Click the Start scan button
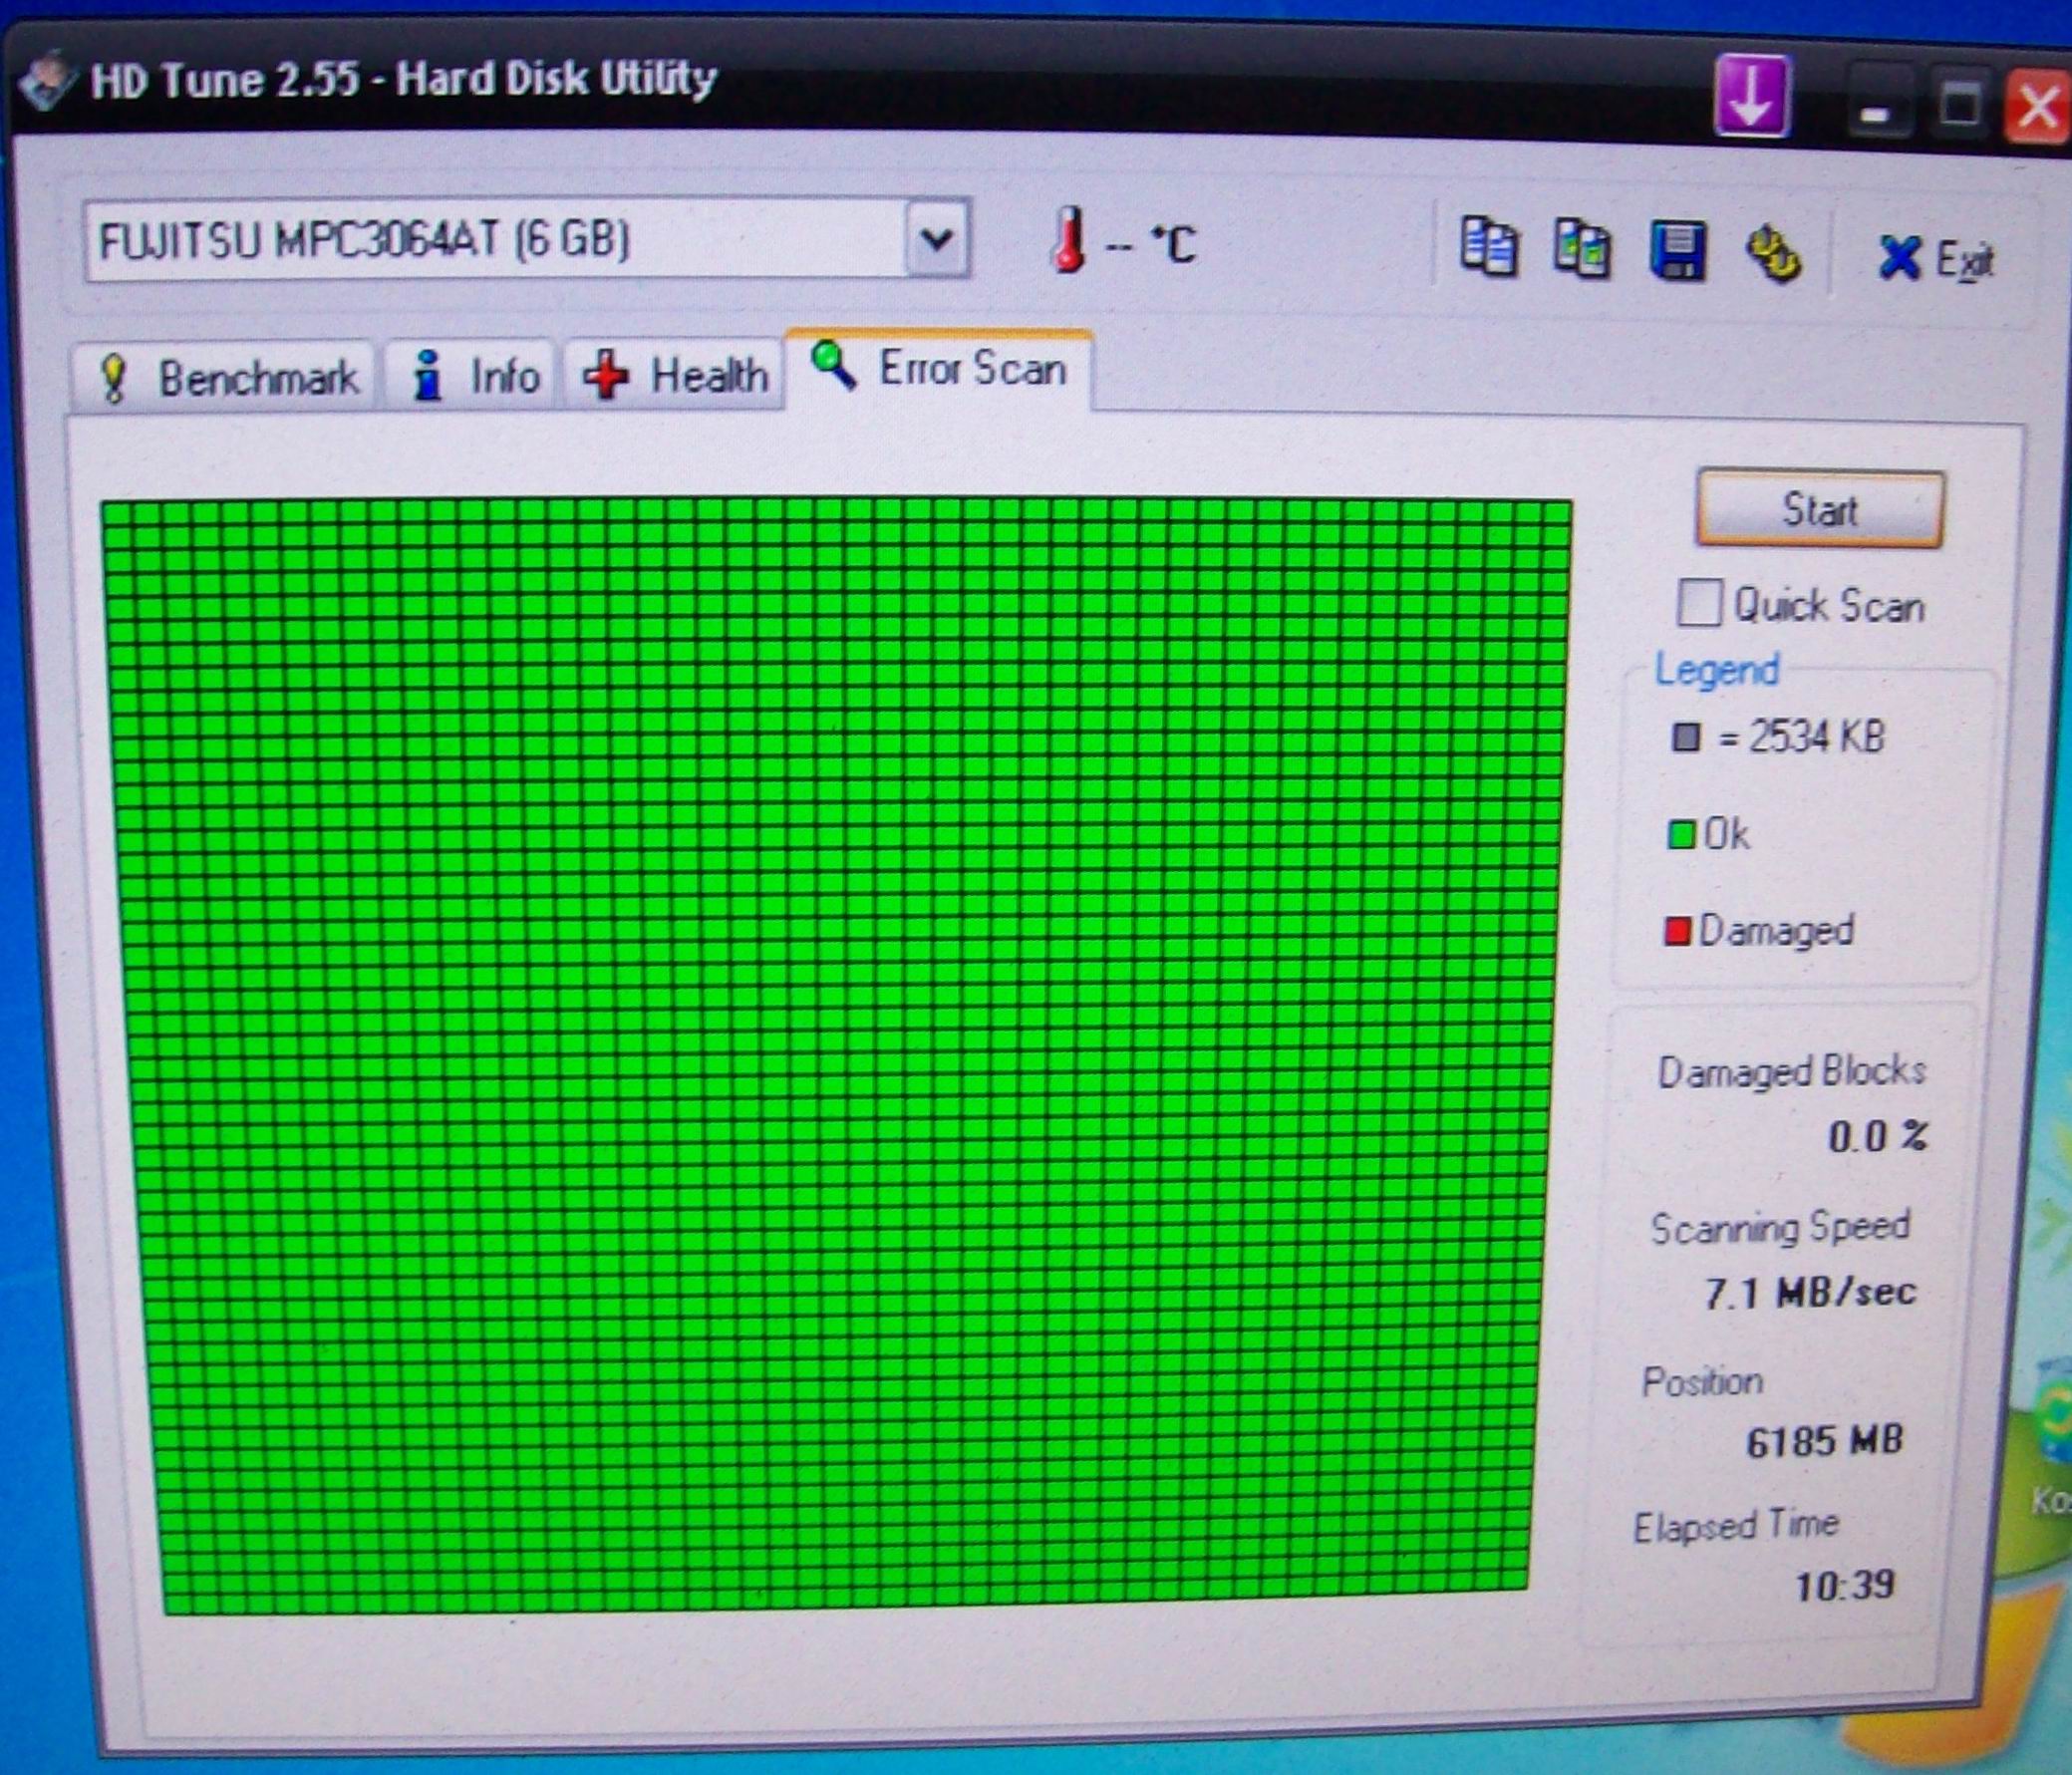The image size is (2072, 1775). [x=1820, y=508]
